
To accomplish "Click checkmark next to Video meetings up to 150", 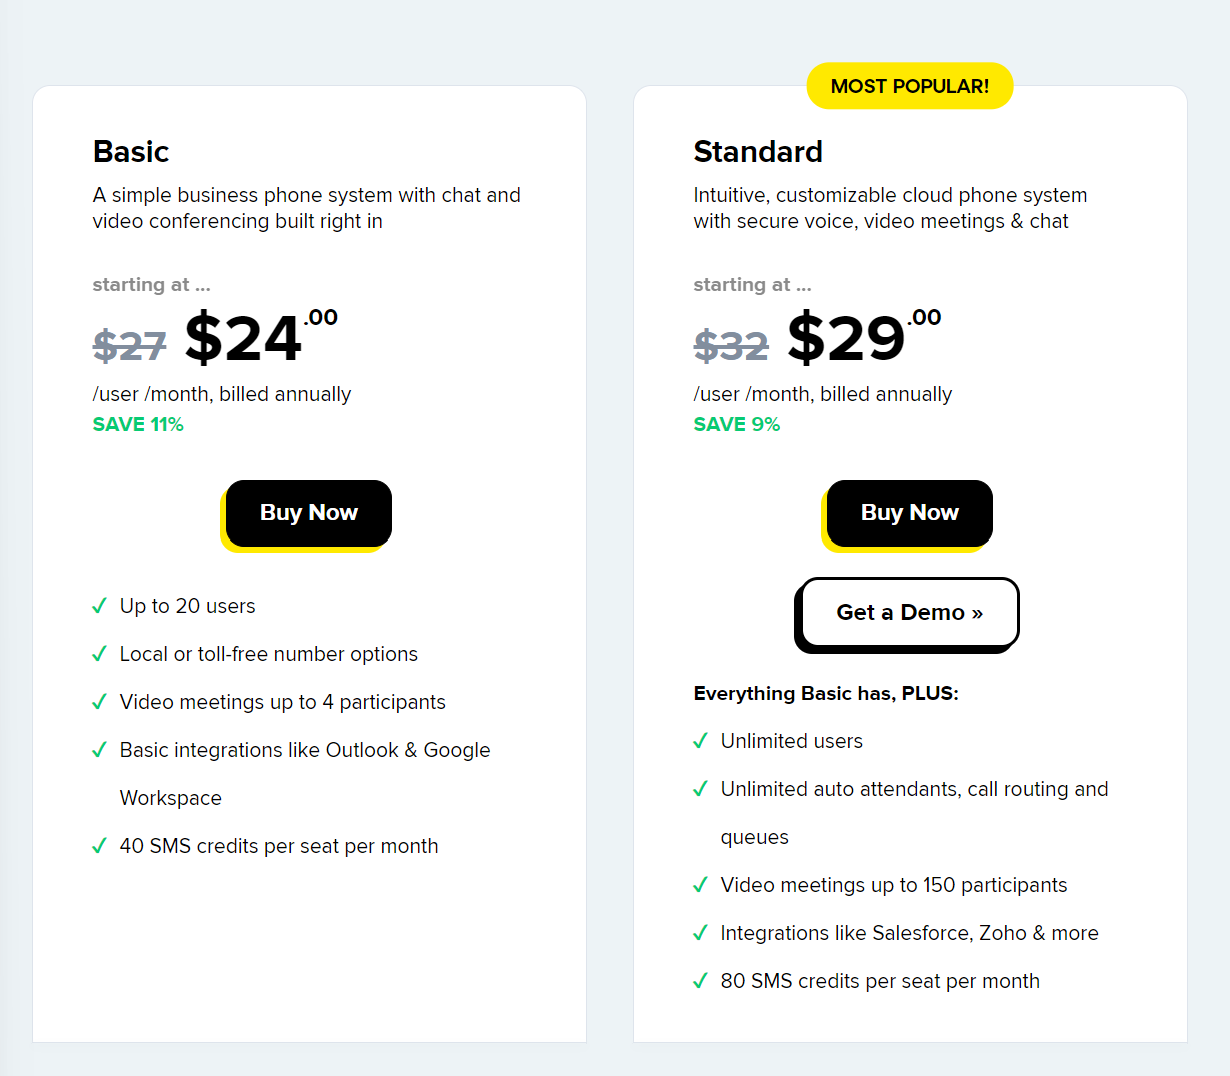I will (700, 885).
